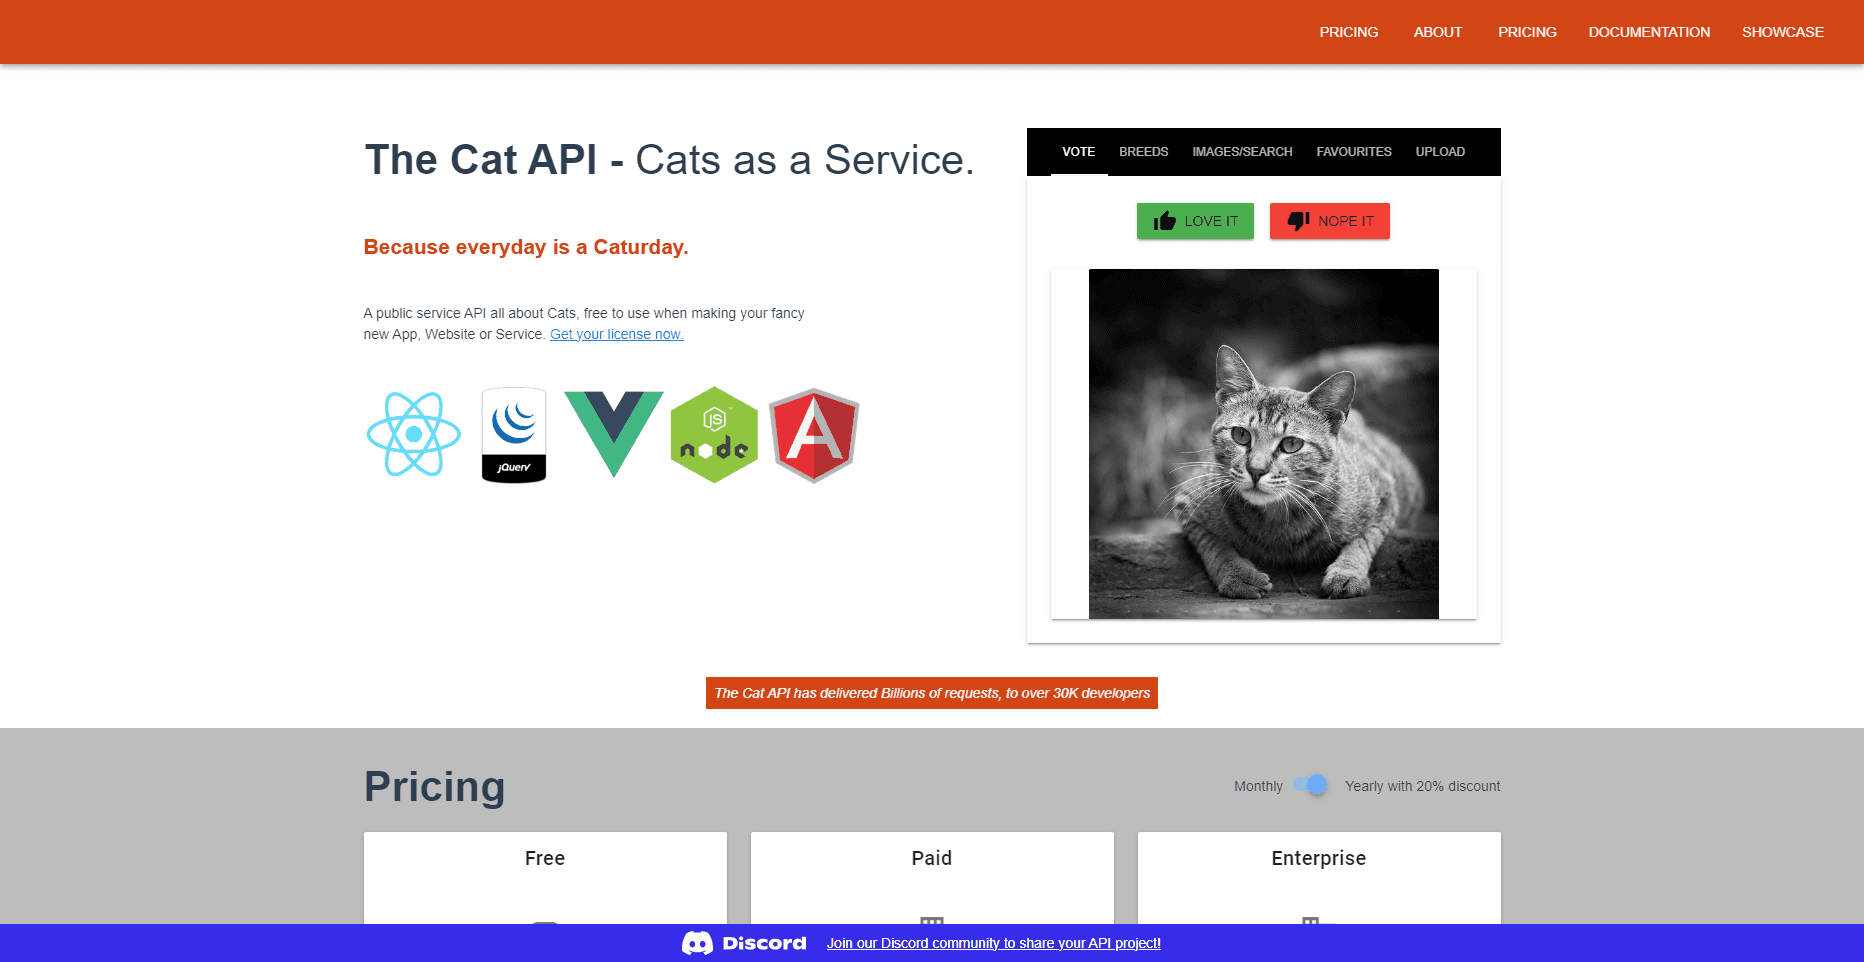1864x962 pixels.
Task: Click the 'Monthly' label
Action: [x=1258, y=786]
